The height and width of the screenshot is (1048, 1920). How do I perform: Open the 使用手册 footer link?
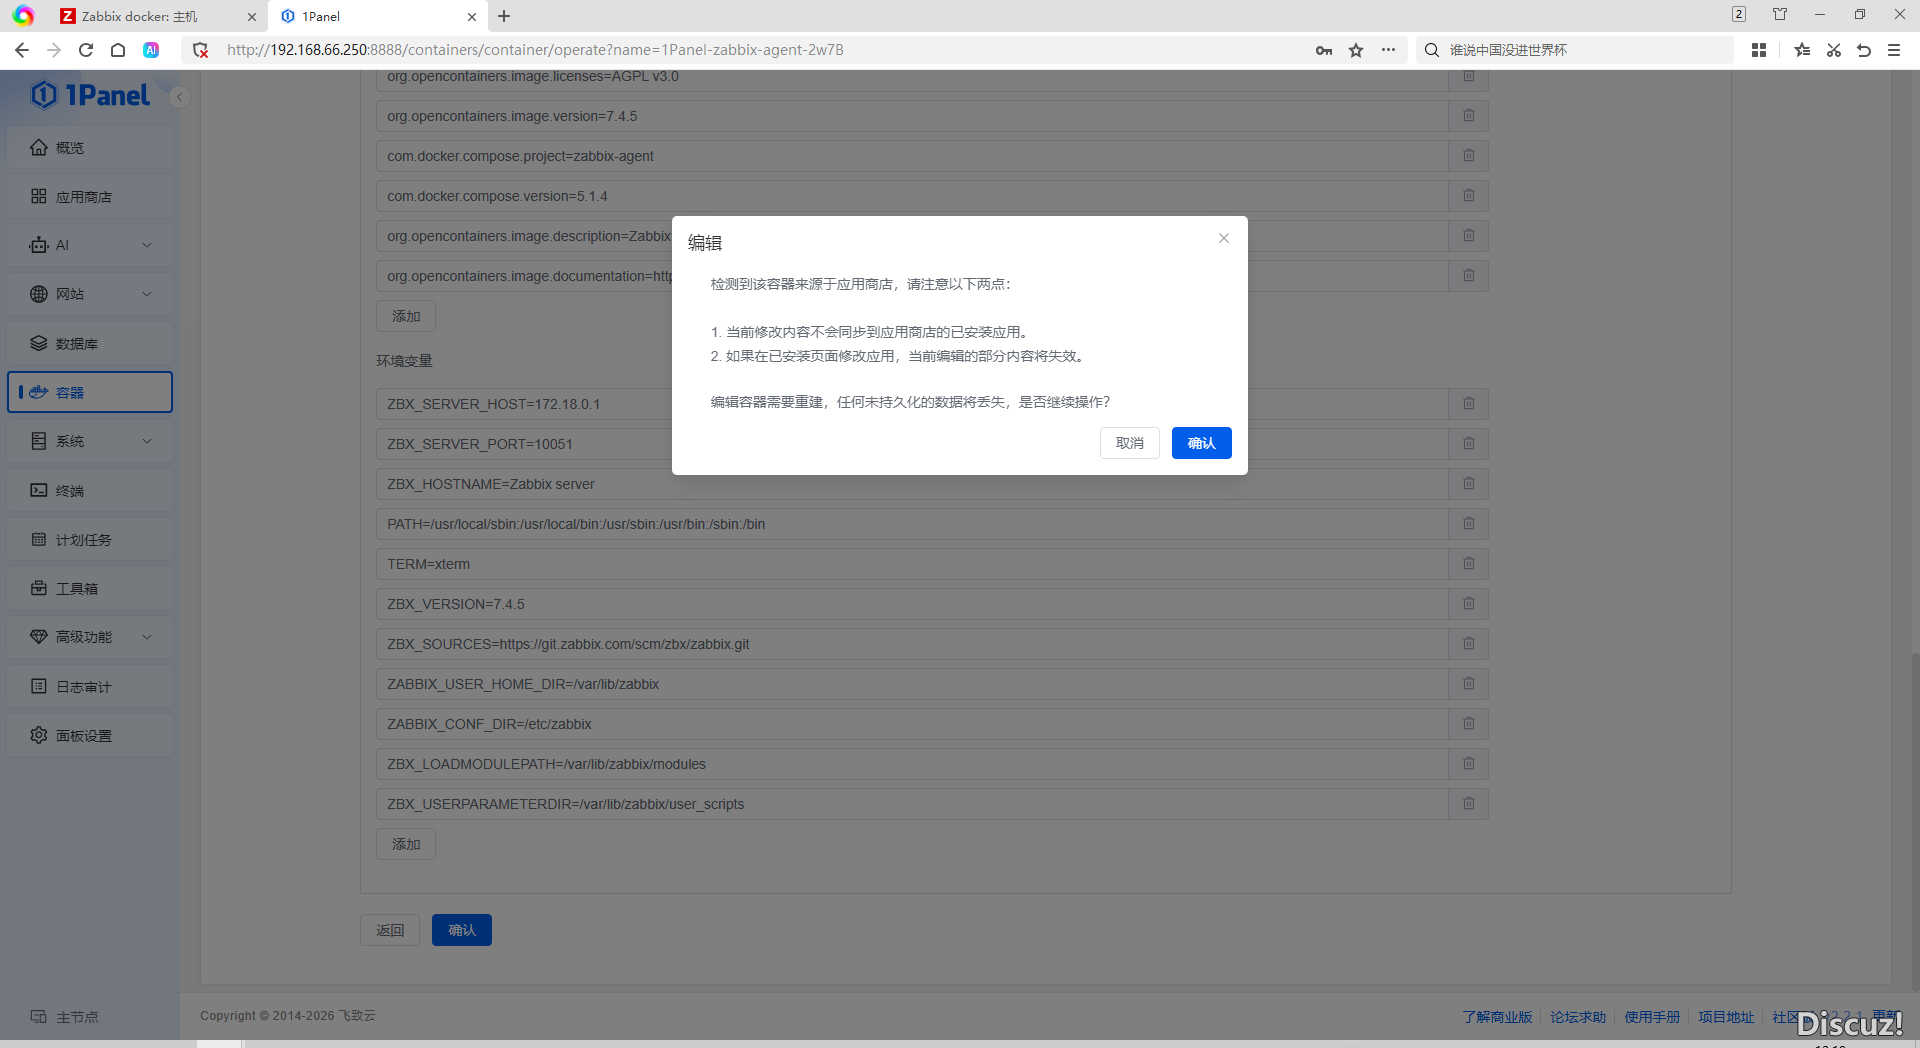[1652, 1017]
